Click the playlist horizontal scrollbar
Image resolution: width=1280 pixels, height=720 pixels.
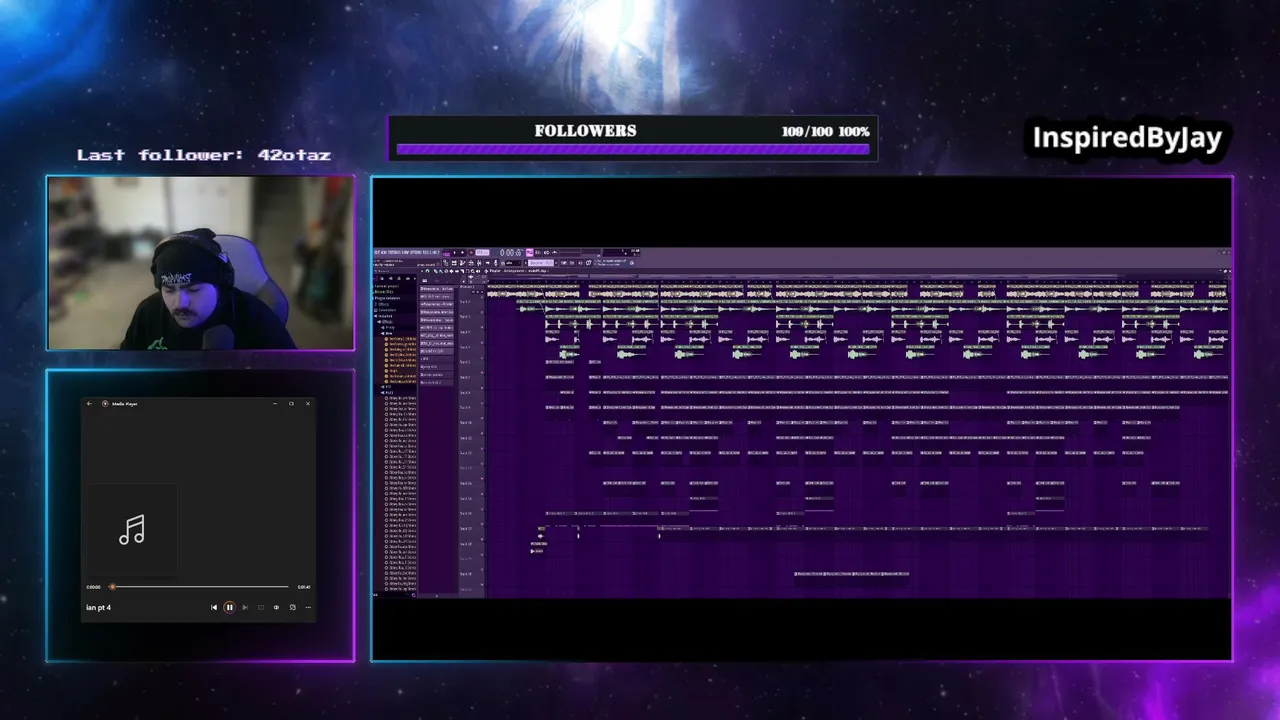pyautogui.click(x=856, y=278)
